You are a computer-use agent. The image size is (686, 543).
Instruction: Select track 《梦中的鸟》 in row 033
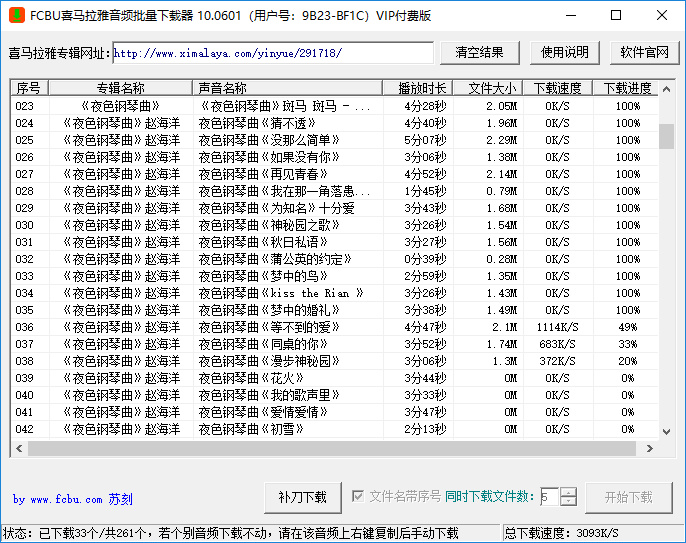263,277
